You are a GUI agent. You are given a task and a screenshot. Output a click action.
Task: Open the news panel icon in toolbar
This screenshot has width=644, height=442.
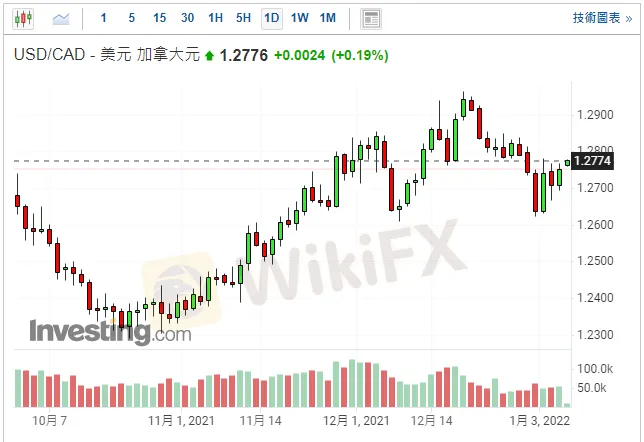pyautogui.click(x=371, y=18)
